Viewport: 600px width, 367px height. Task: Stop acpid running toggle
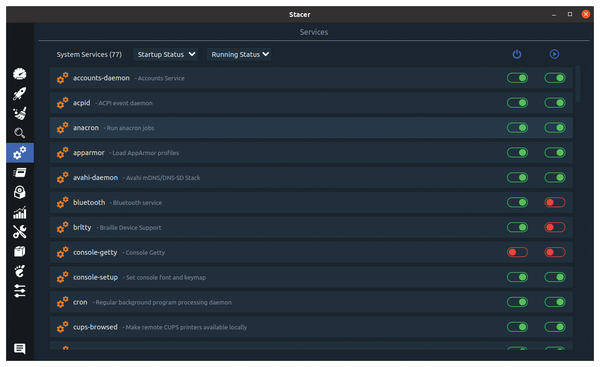click(x=555, y=103)
